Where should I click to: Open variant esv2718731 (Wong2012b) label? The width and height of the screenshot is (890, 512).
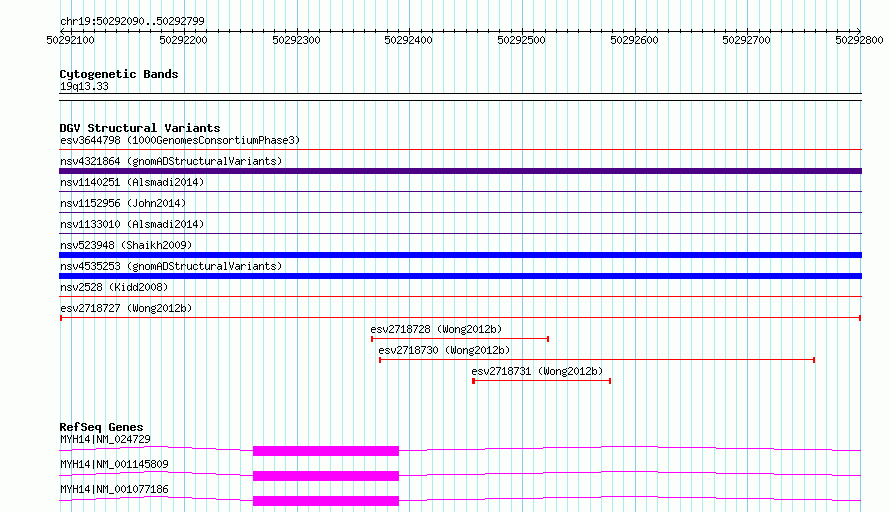coord(537,371)
